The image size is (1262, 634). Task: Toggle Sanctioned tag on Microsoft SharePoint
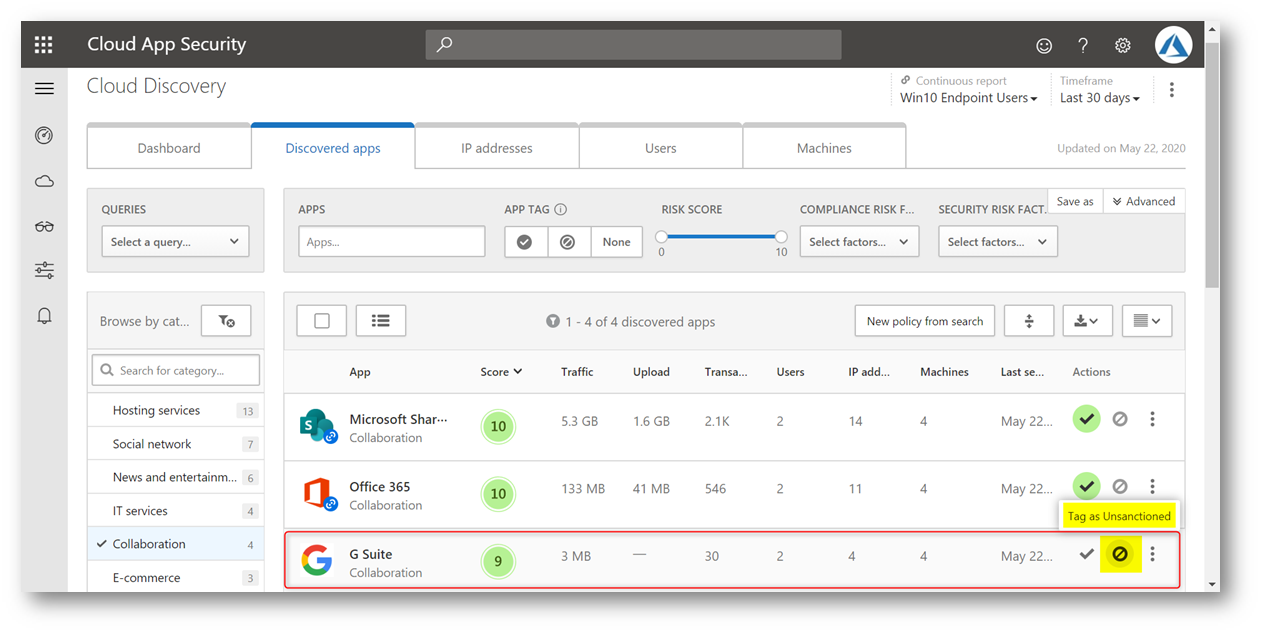tap(1086, 419)
